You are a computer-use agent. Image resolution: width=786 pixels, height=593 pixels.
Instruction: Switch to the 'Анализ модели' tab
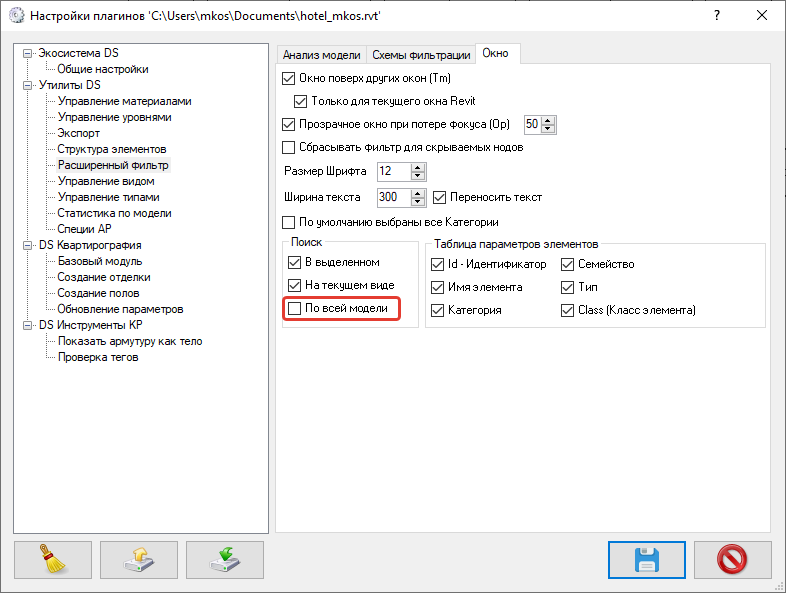coord(321,55)
